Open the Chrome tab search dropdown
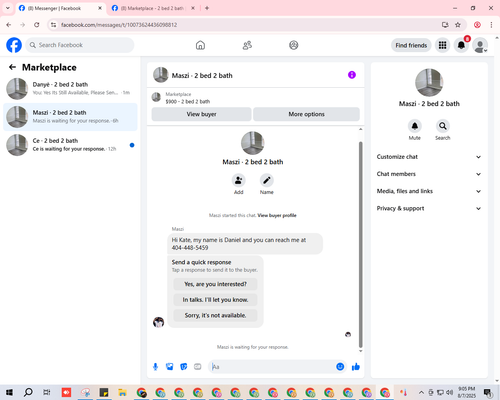The width and height of the screenshot is (500, 400). click(8, 8)
